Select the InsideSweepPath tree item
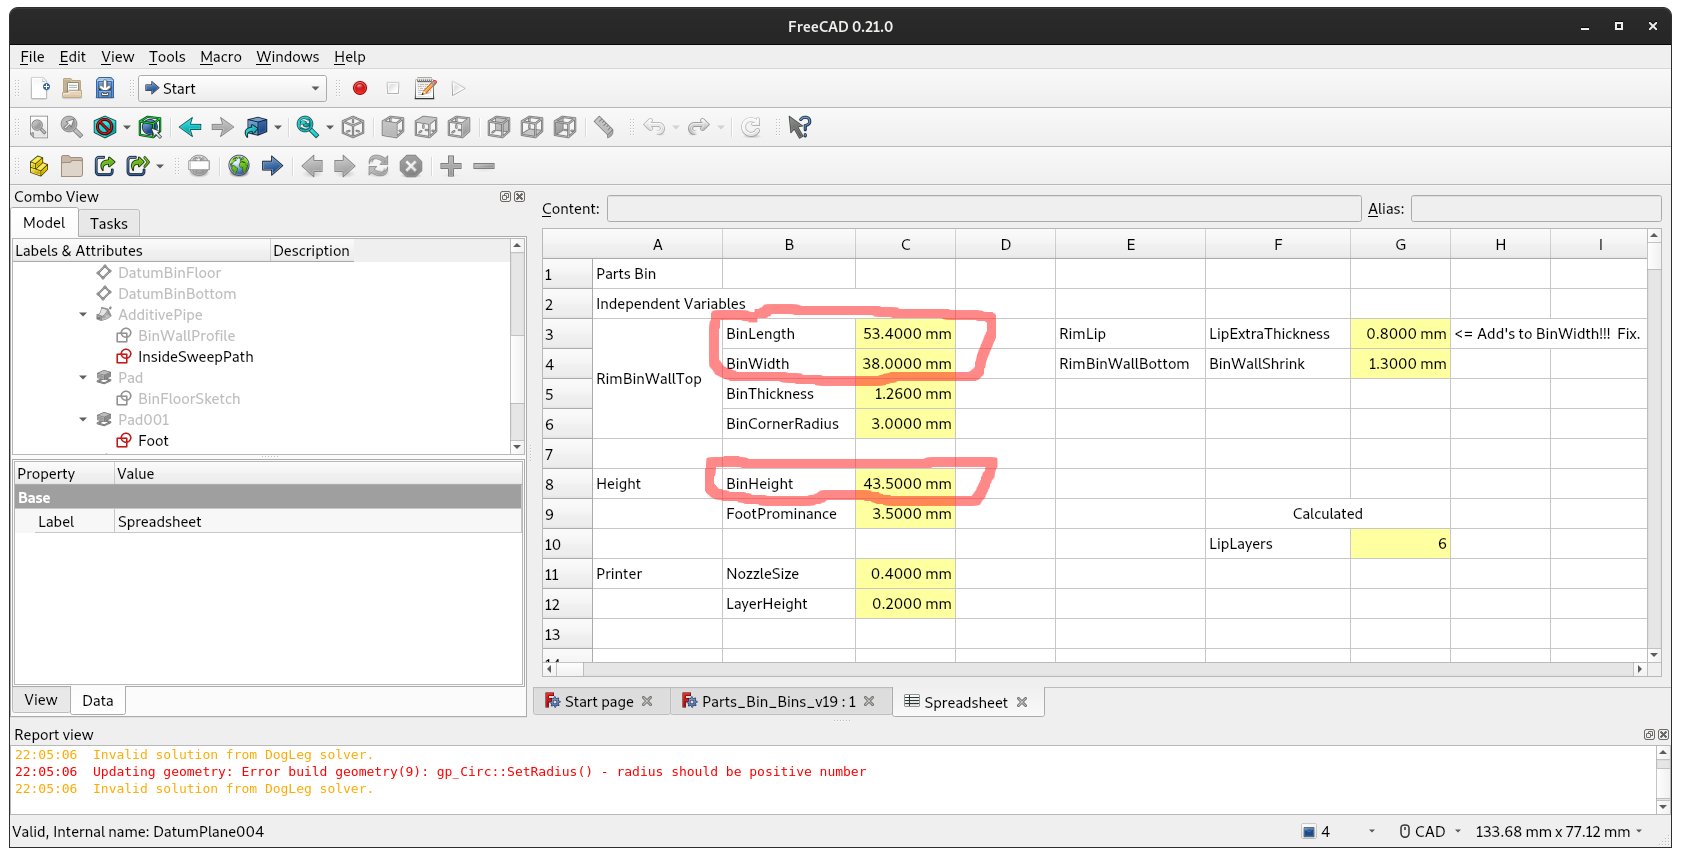Image resolution: width=1681 pixels, height=857 pixels. pos(195,357)
